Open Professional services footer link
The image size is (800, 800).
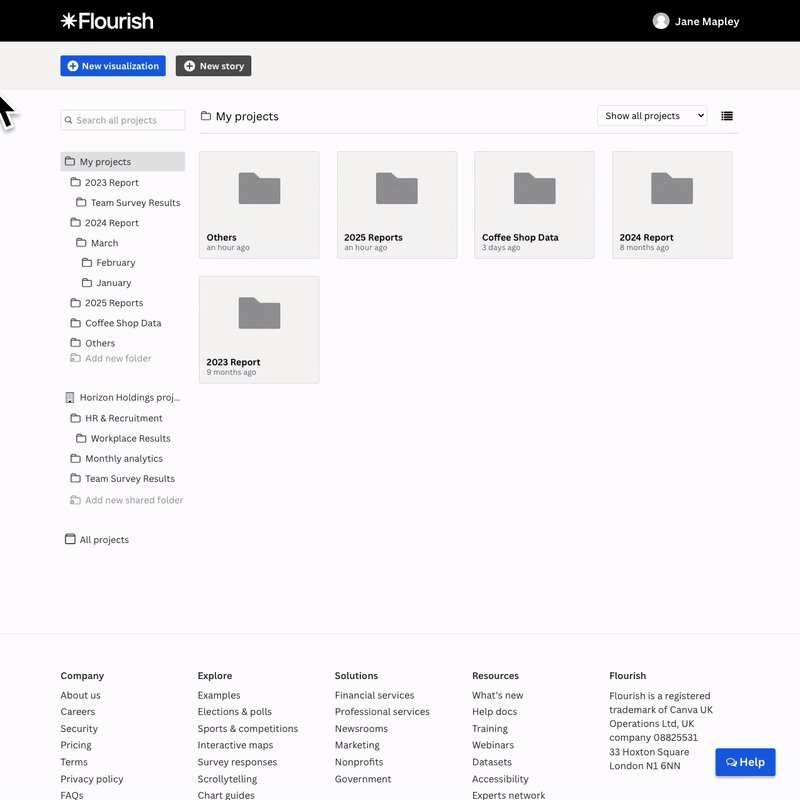point(382,712)
